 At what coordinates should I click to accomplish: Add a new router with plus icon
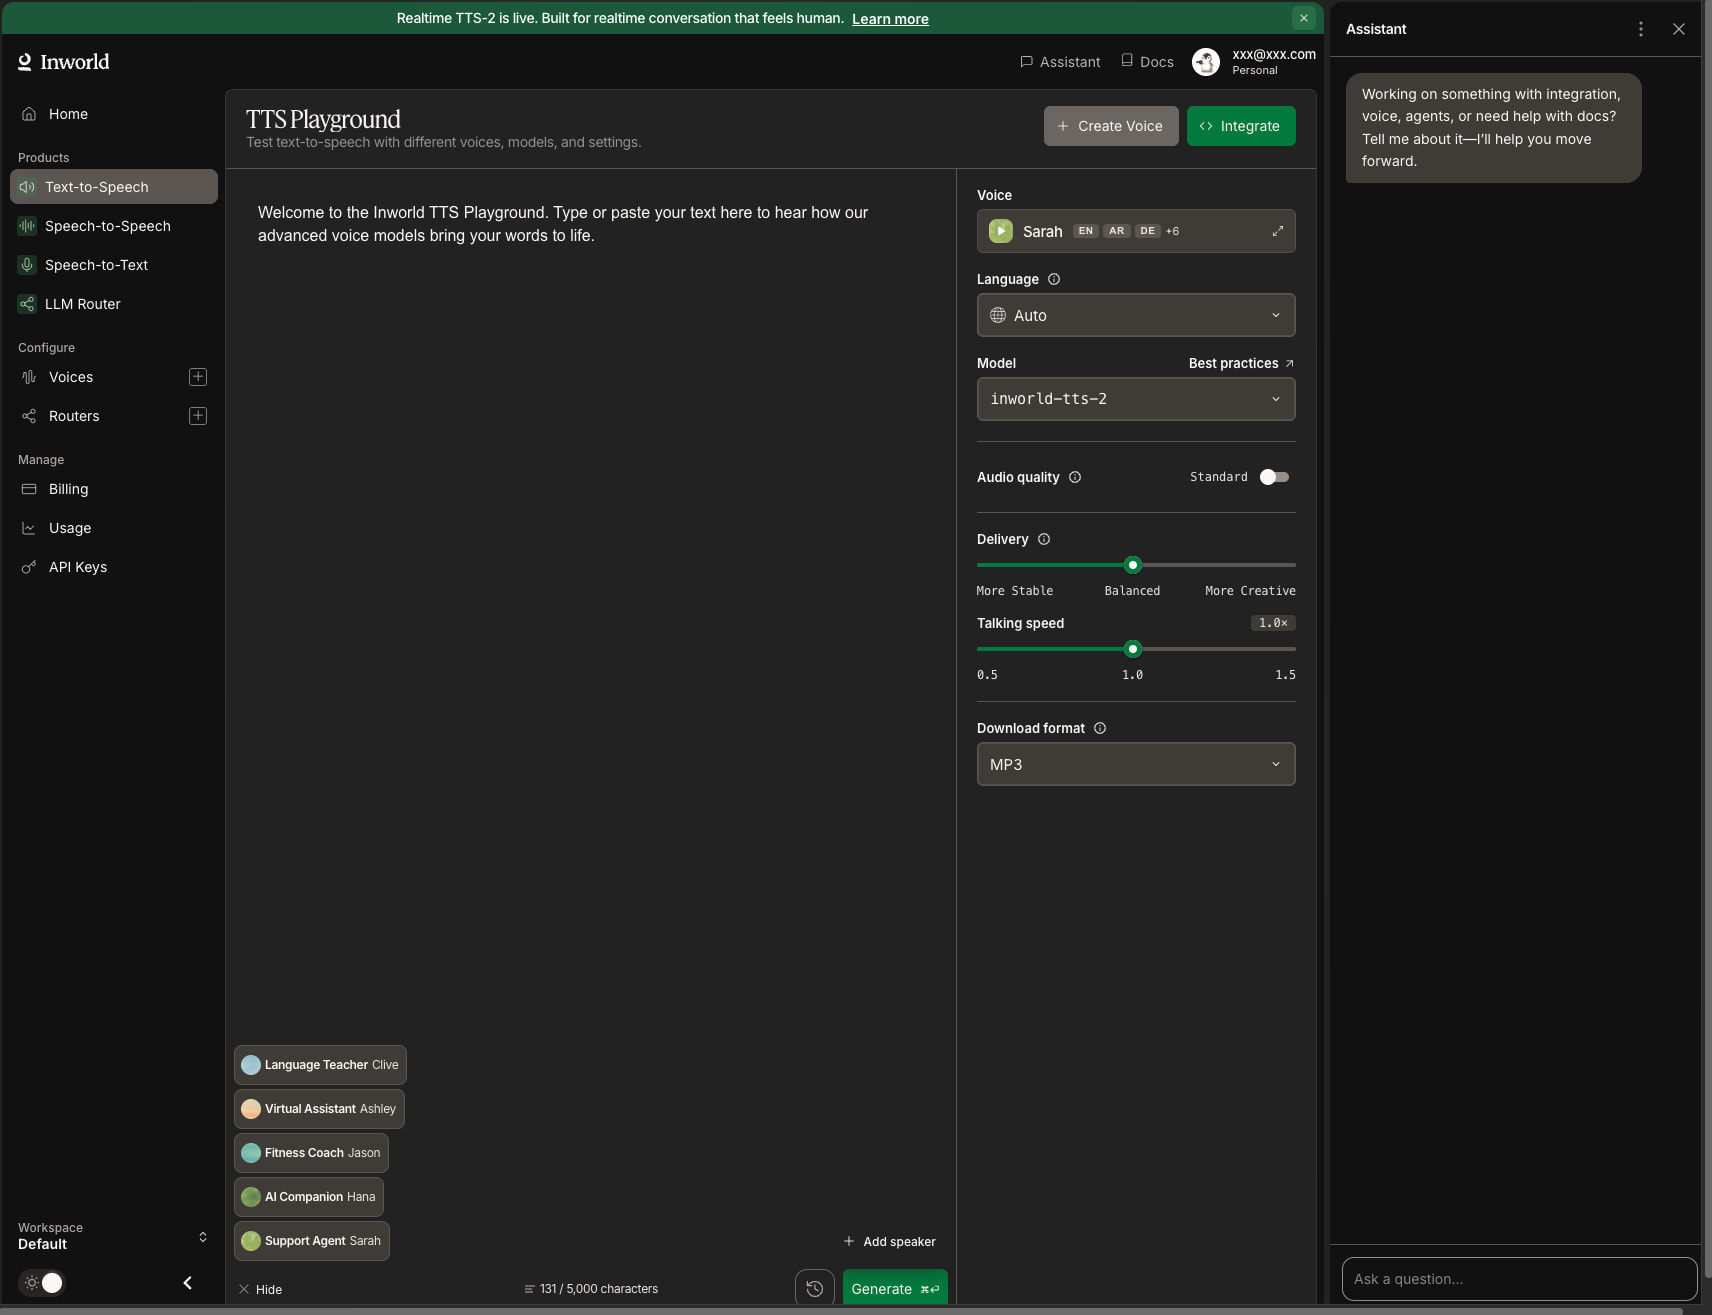coord(198,416)
